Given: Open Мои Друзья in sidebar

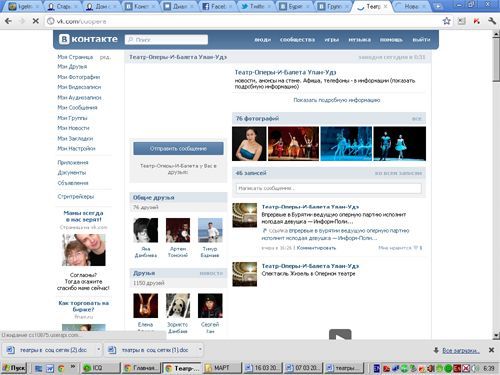Looking at the screenshot, I should 72,67.
